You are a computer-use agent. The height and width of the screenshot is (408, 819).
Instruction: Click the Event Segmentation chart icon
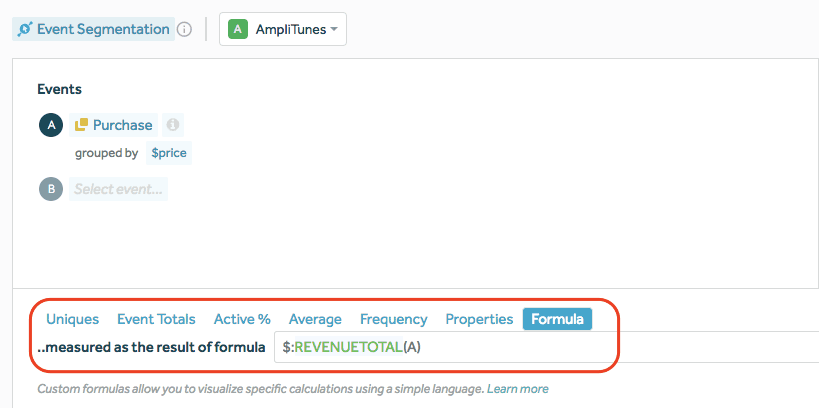tap(25, 29)
